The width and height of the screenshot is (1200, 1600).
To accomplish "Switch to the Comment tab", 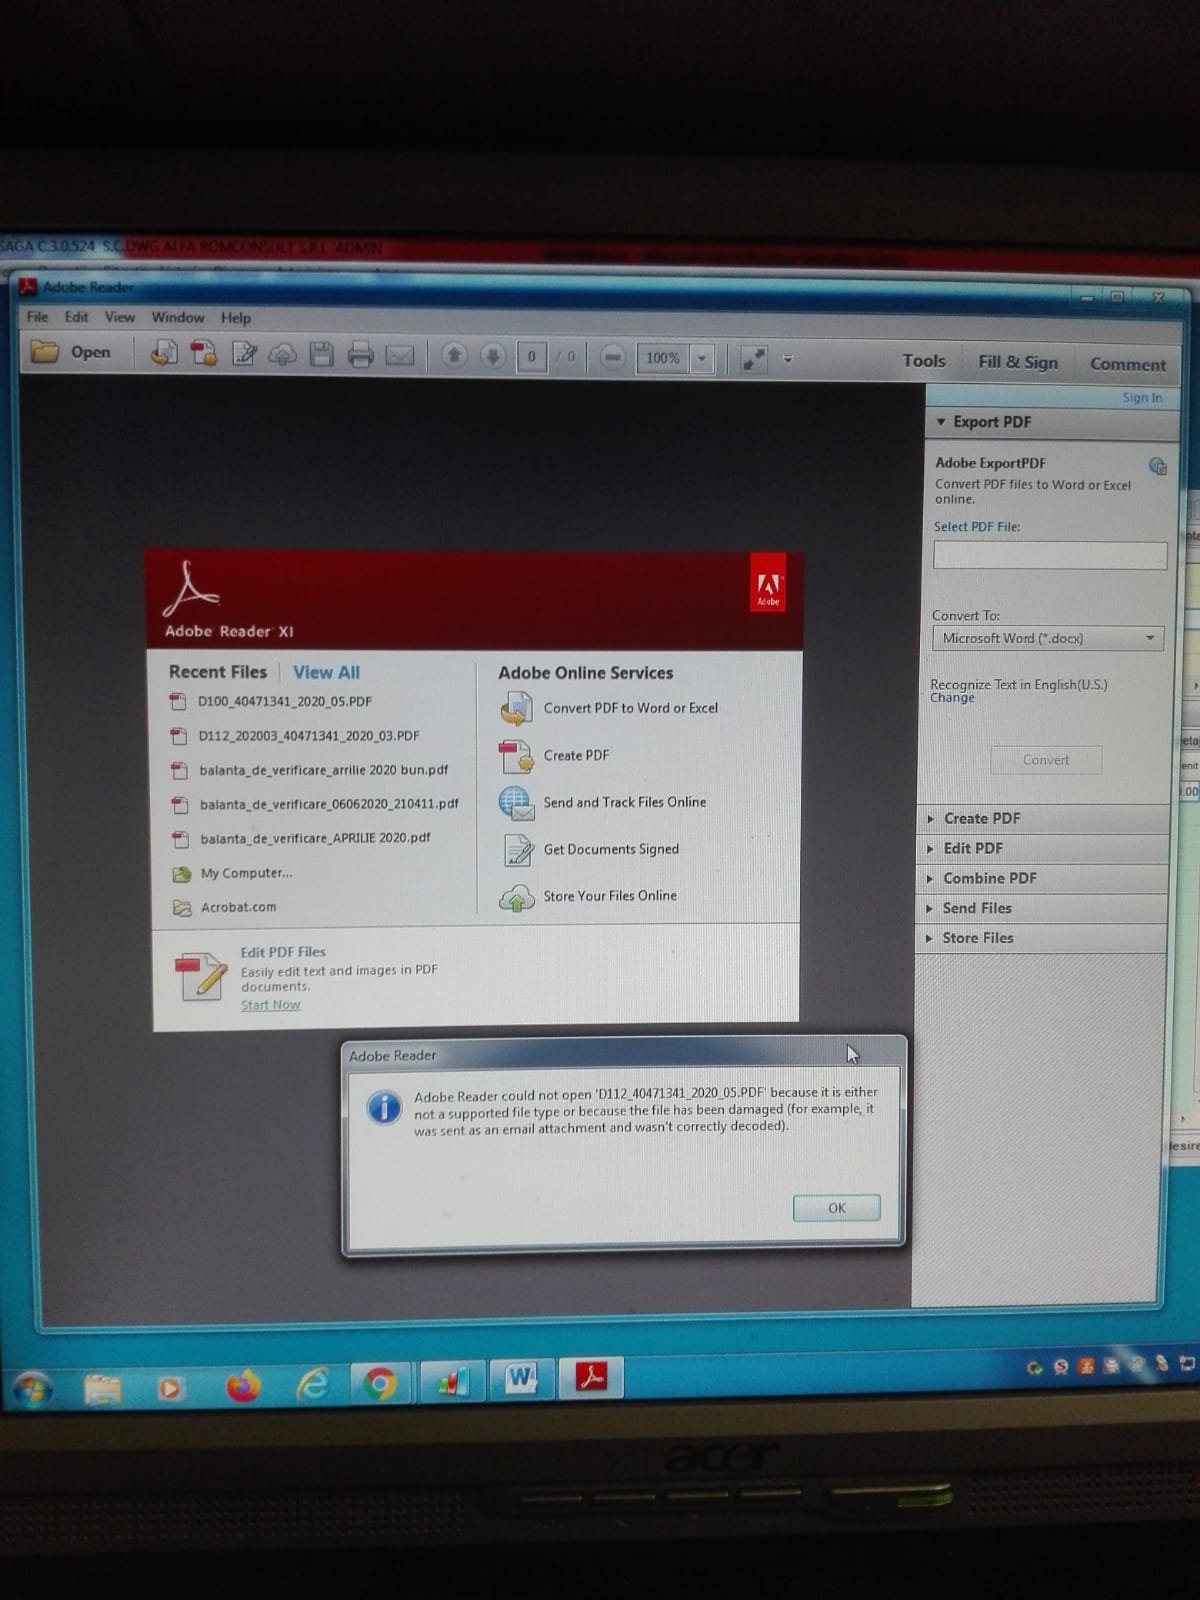I will pyautogui.click(x=1128, y=364).
